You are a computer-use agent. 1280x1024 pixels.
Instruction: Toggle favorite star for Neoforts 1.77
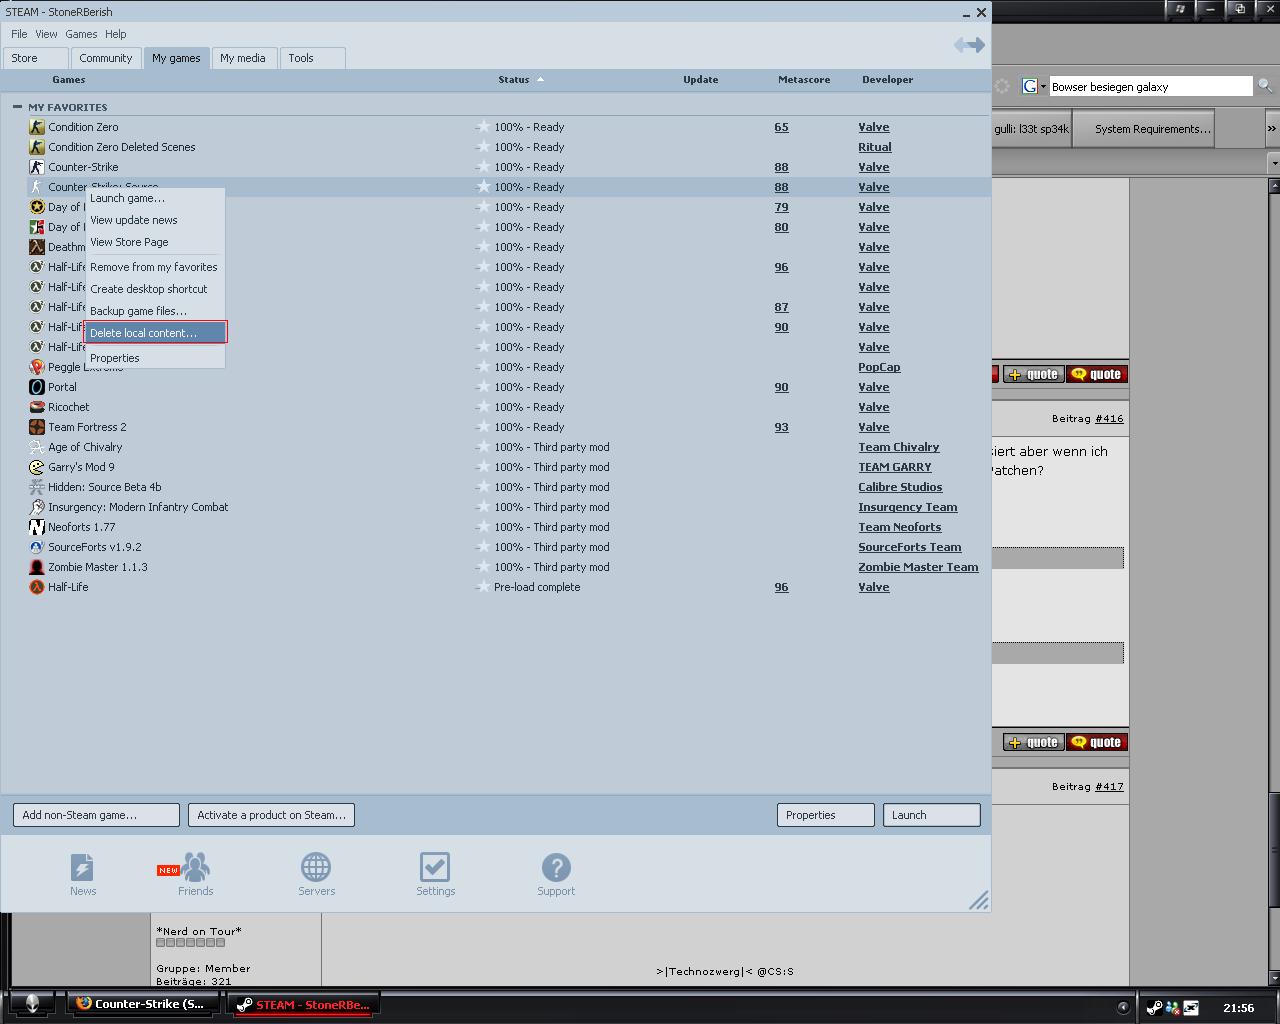pyautogui.click(x=483, y=527)
